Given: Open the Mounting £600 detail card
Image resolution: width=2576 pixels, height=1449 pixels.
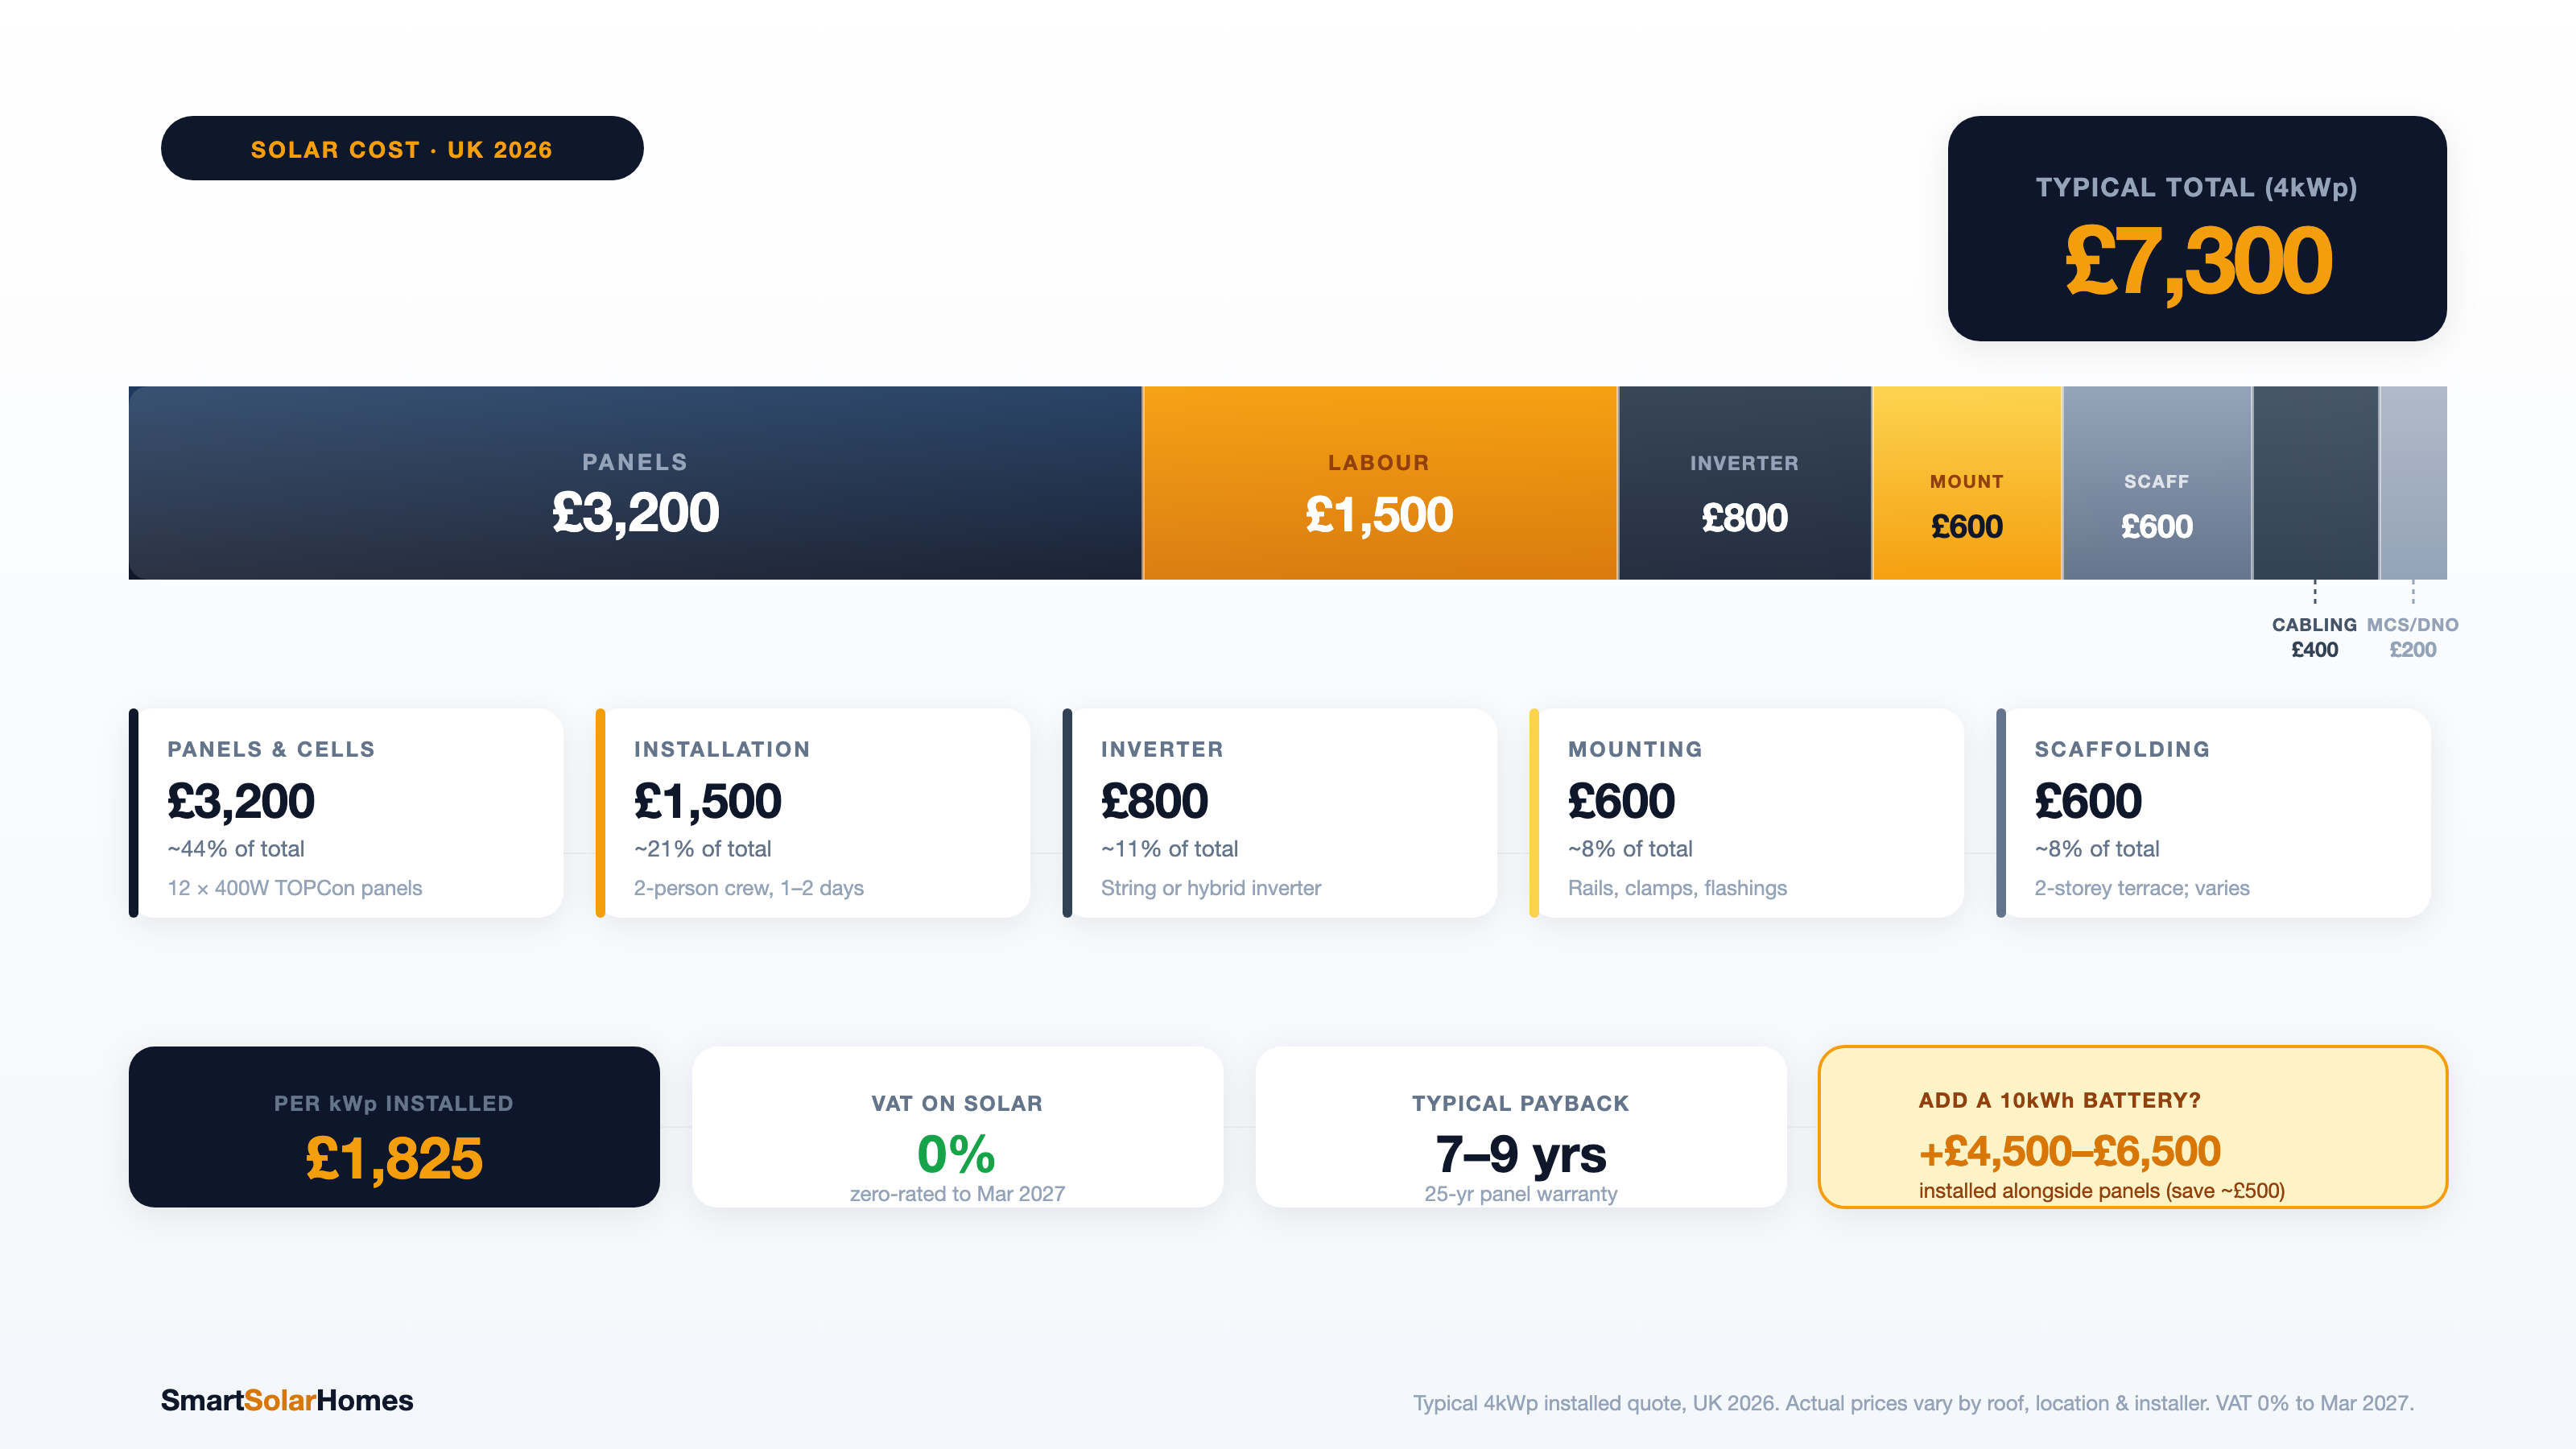Looking at the screenshot, I should (1747, 813).
